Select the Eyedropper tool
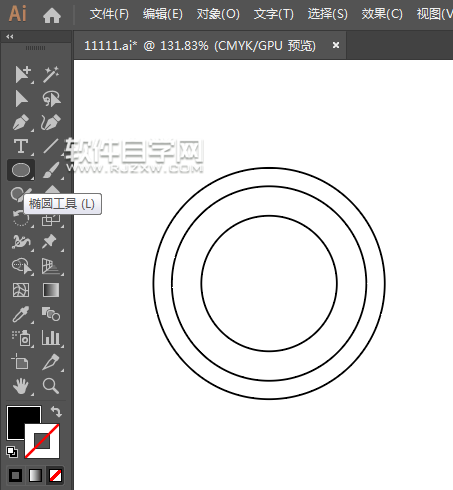Viewport: 453px width, 490px height. click(21, 314)
